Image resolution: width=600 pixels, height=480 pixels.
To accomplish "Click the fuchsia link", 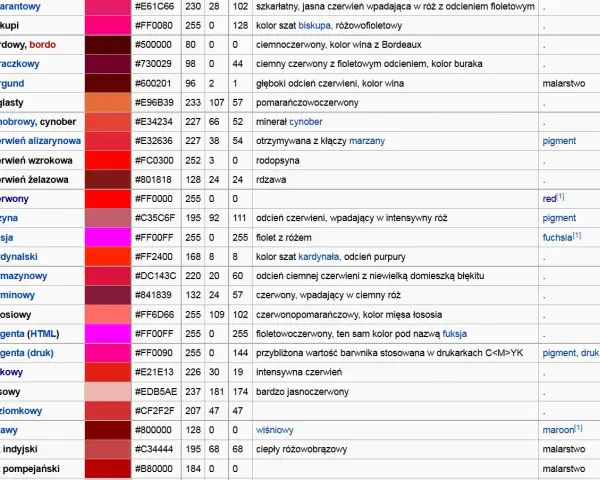I will click(557, 237).
